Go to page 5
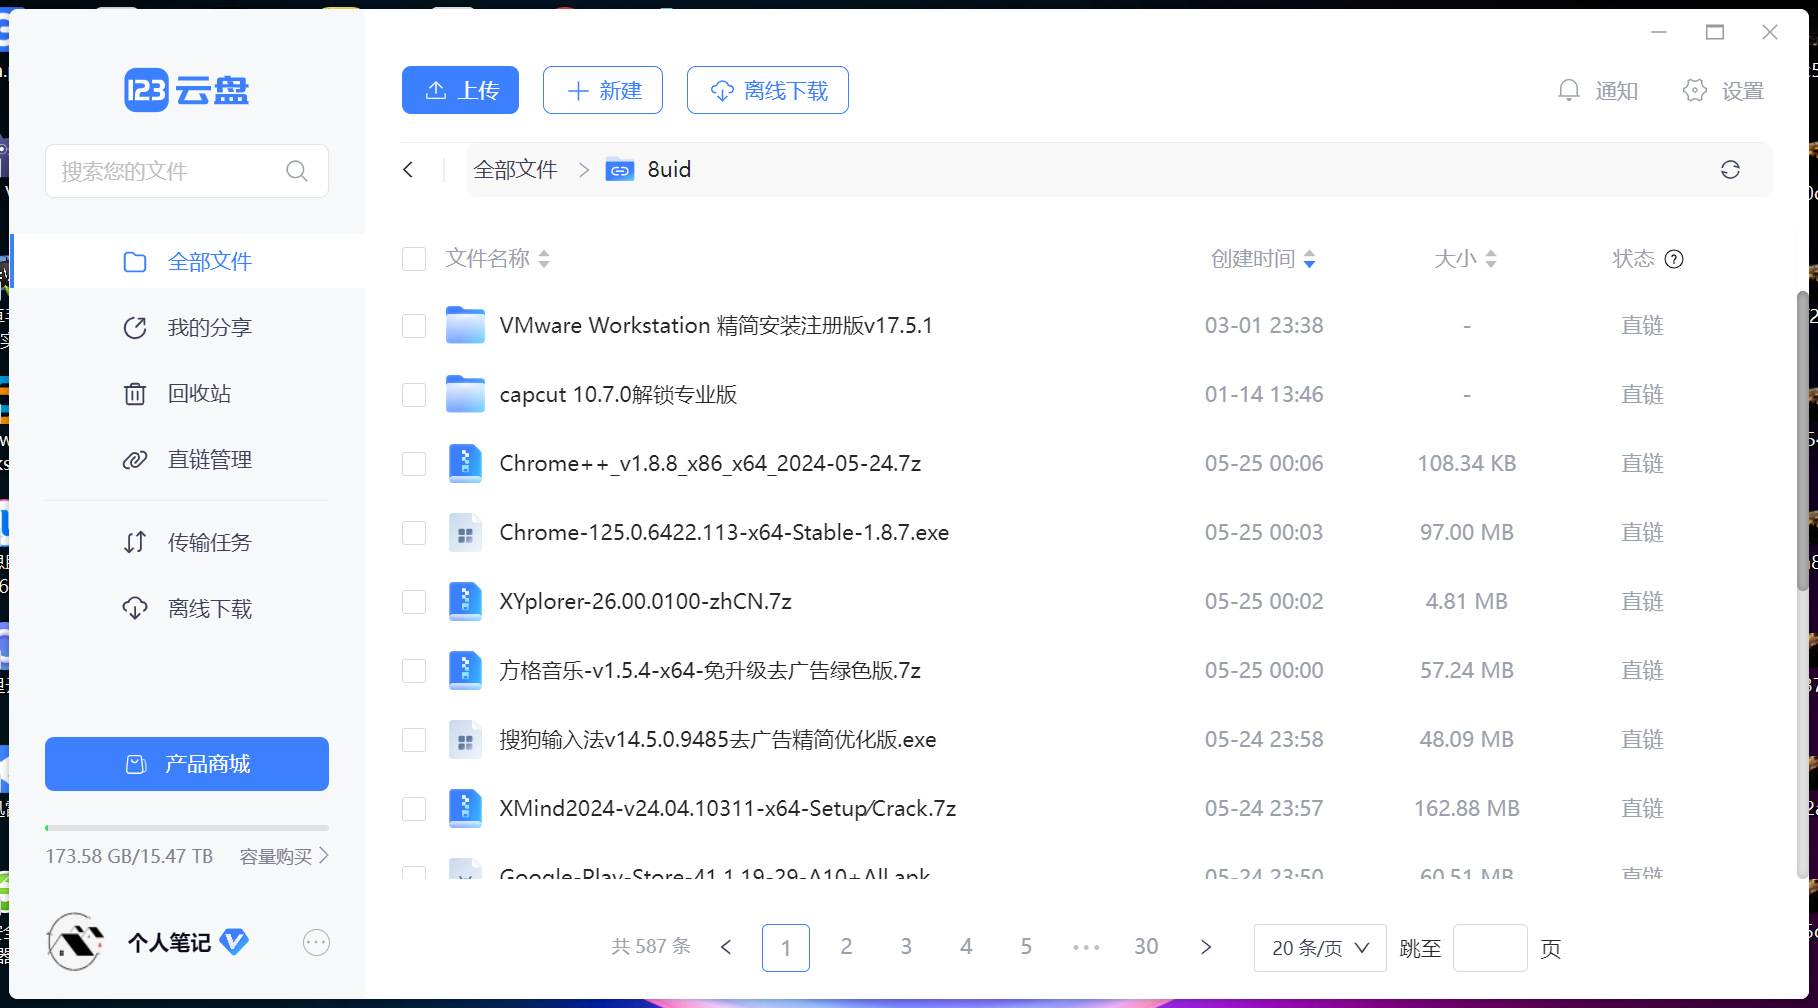The width and height of the screenshot is (1818, 1008). (x=1026, y=947)
